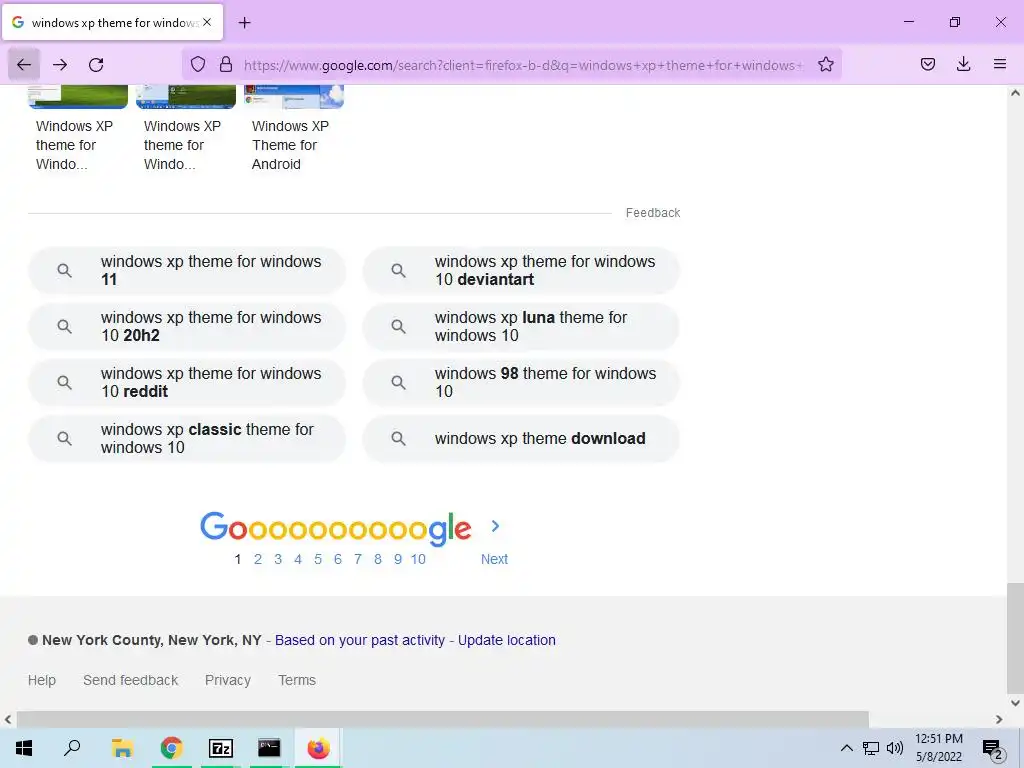The image size is (1024, 768).
Task: Open 7-Zip from the taskbar
Action: click(x=221, y=748)
